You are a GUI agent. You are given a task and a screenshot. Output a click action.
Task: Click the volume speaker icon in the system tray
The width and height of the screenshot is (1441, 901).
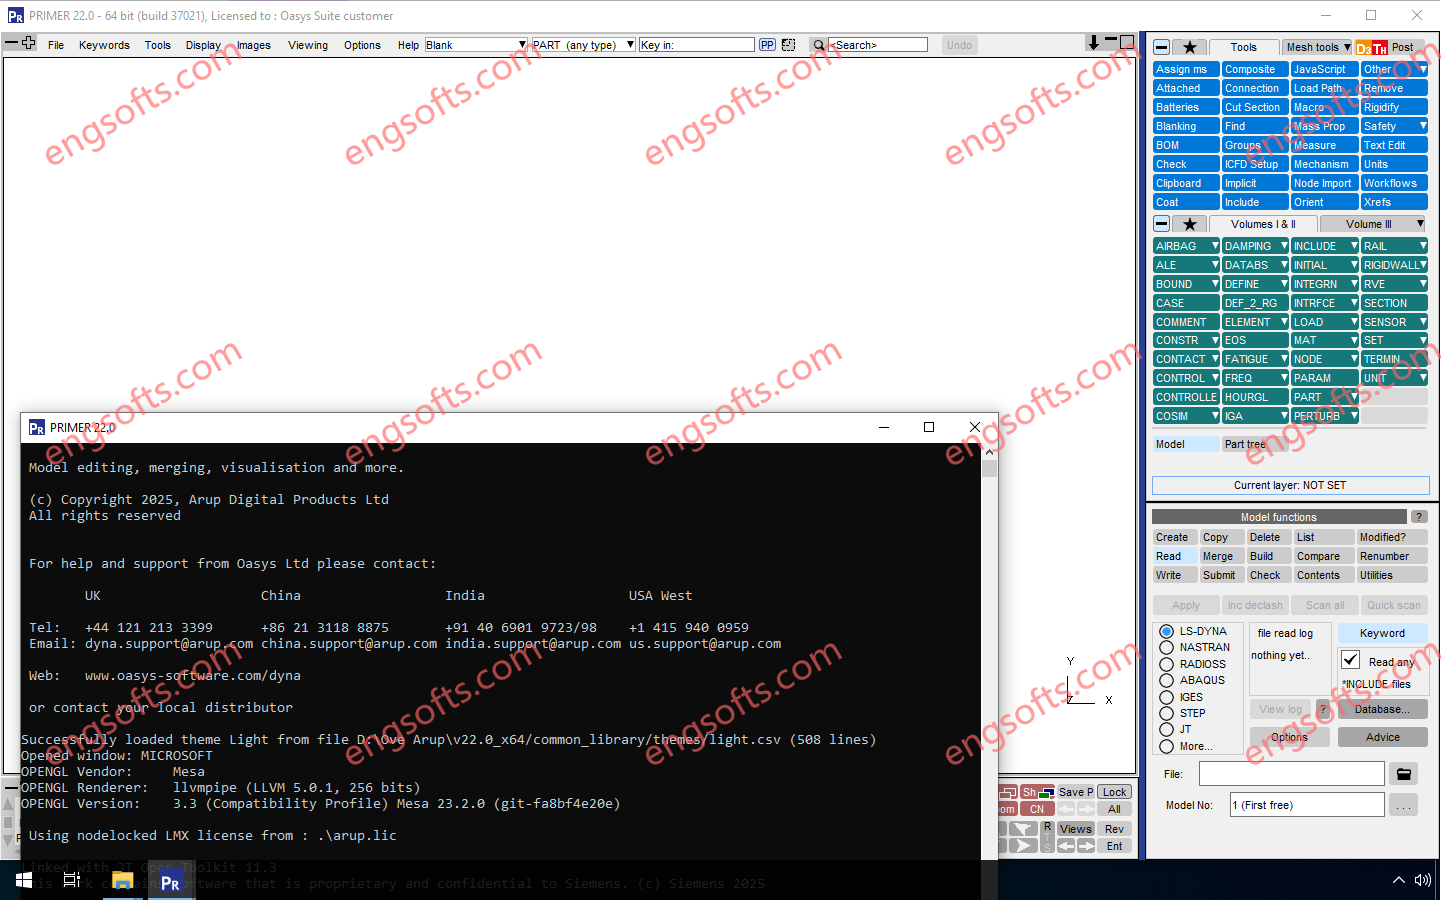pos(1422,881)
